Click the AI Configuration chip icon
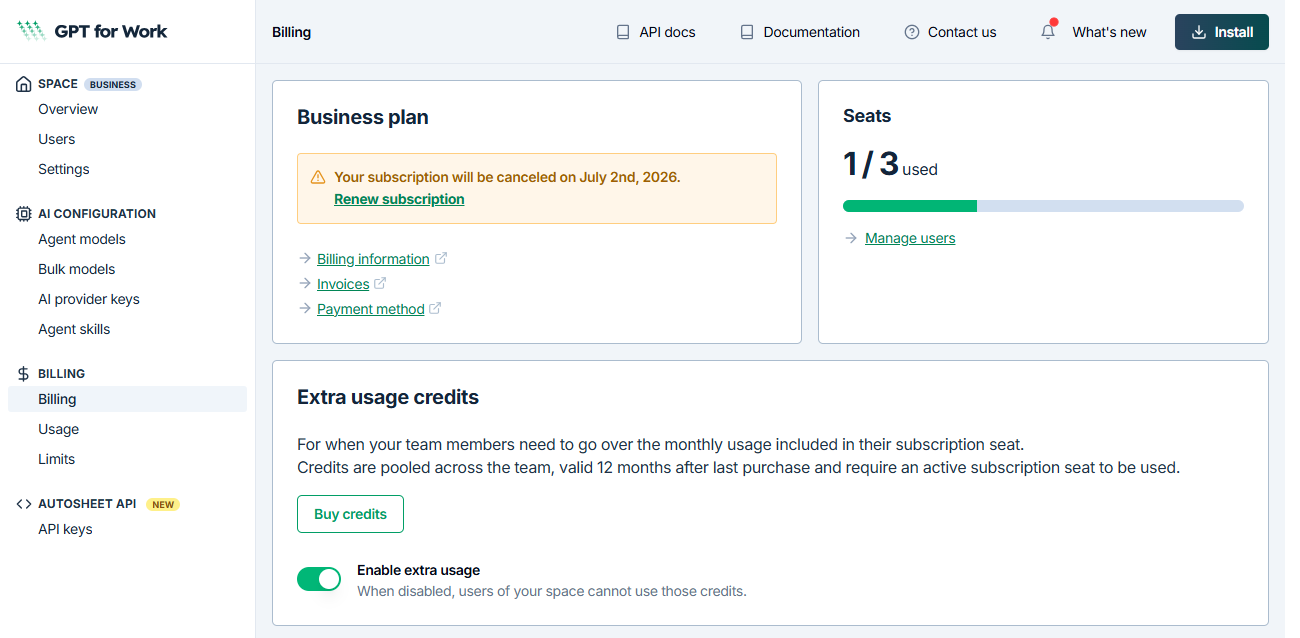 24,214
